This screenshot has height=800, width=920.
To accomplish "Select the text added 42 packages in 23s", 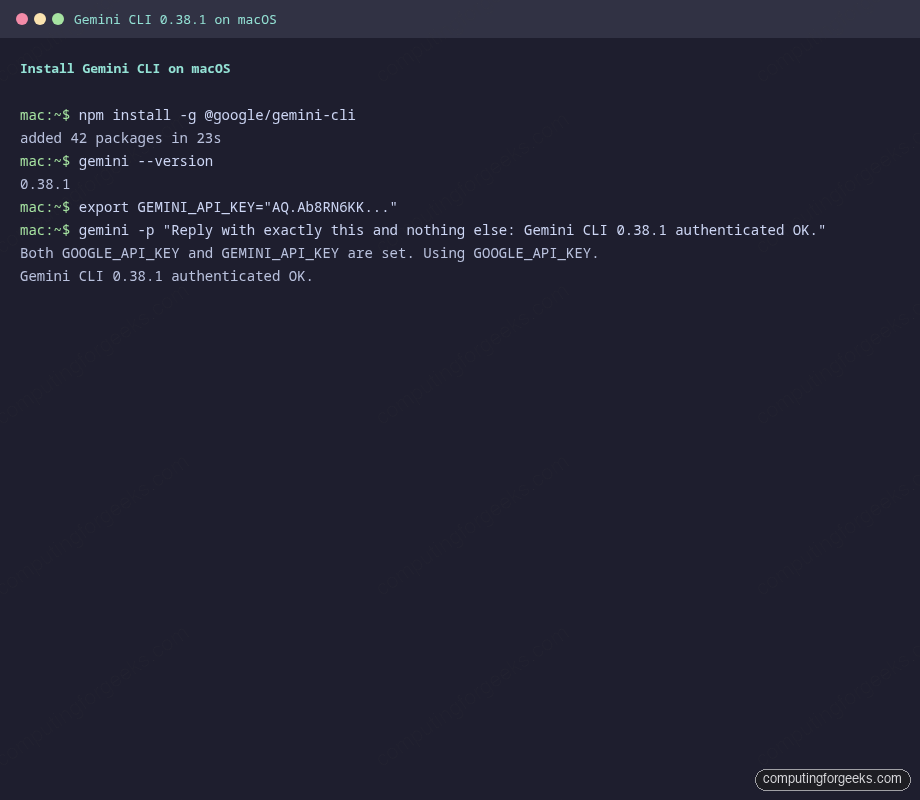I will pos(120,138).
